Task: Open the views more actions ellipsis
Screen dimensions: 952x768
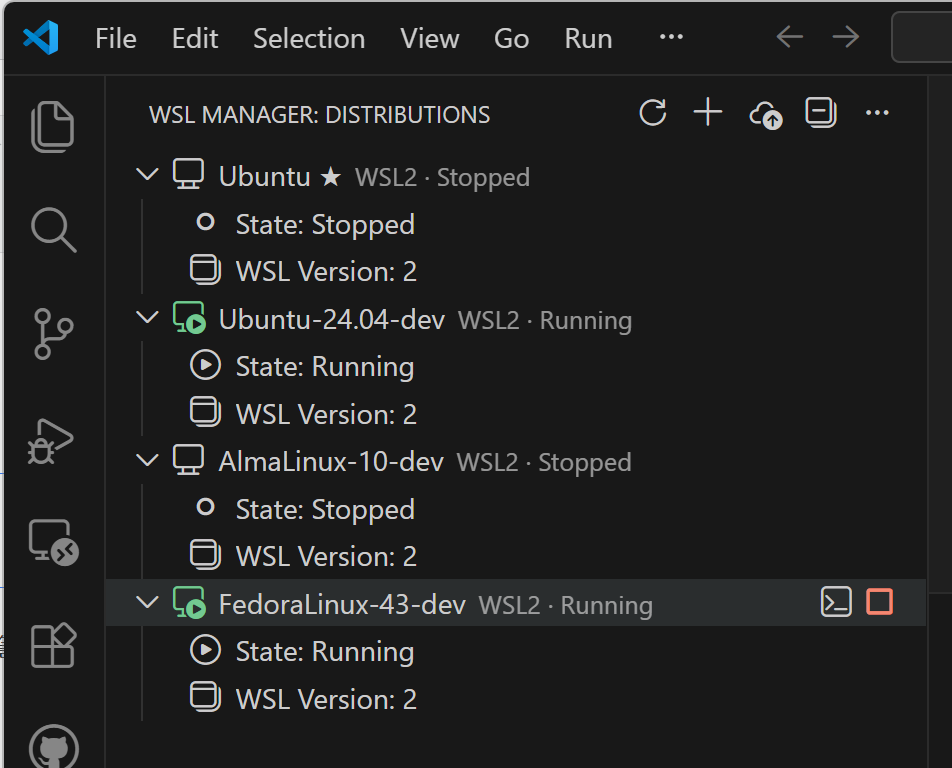Action: [877, 113]
